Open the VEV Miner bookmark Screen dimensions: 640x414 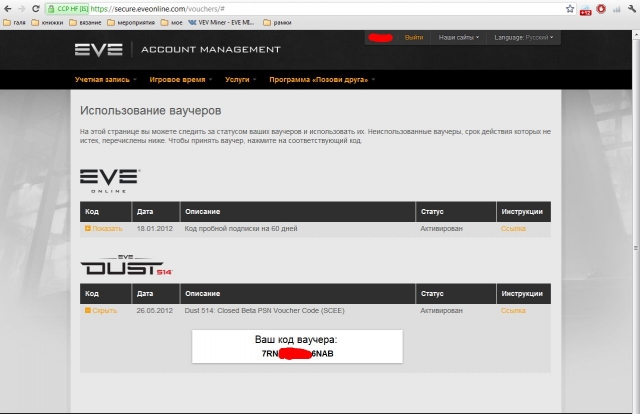(222, 22)
